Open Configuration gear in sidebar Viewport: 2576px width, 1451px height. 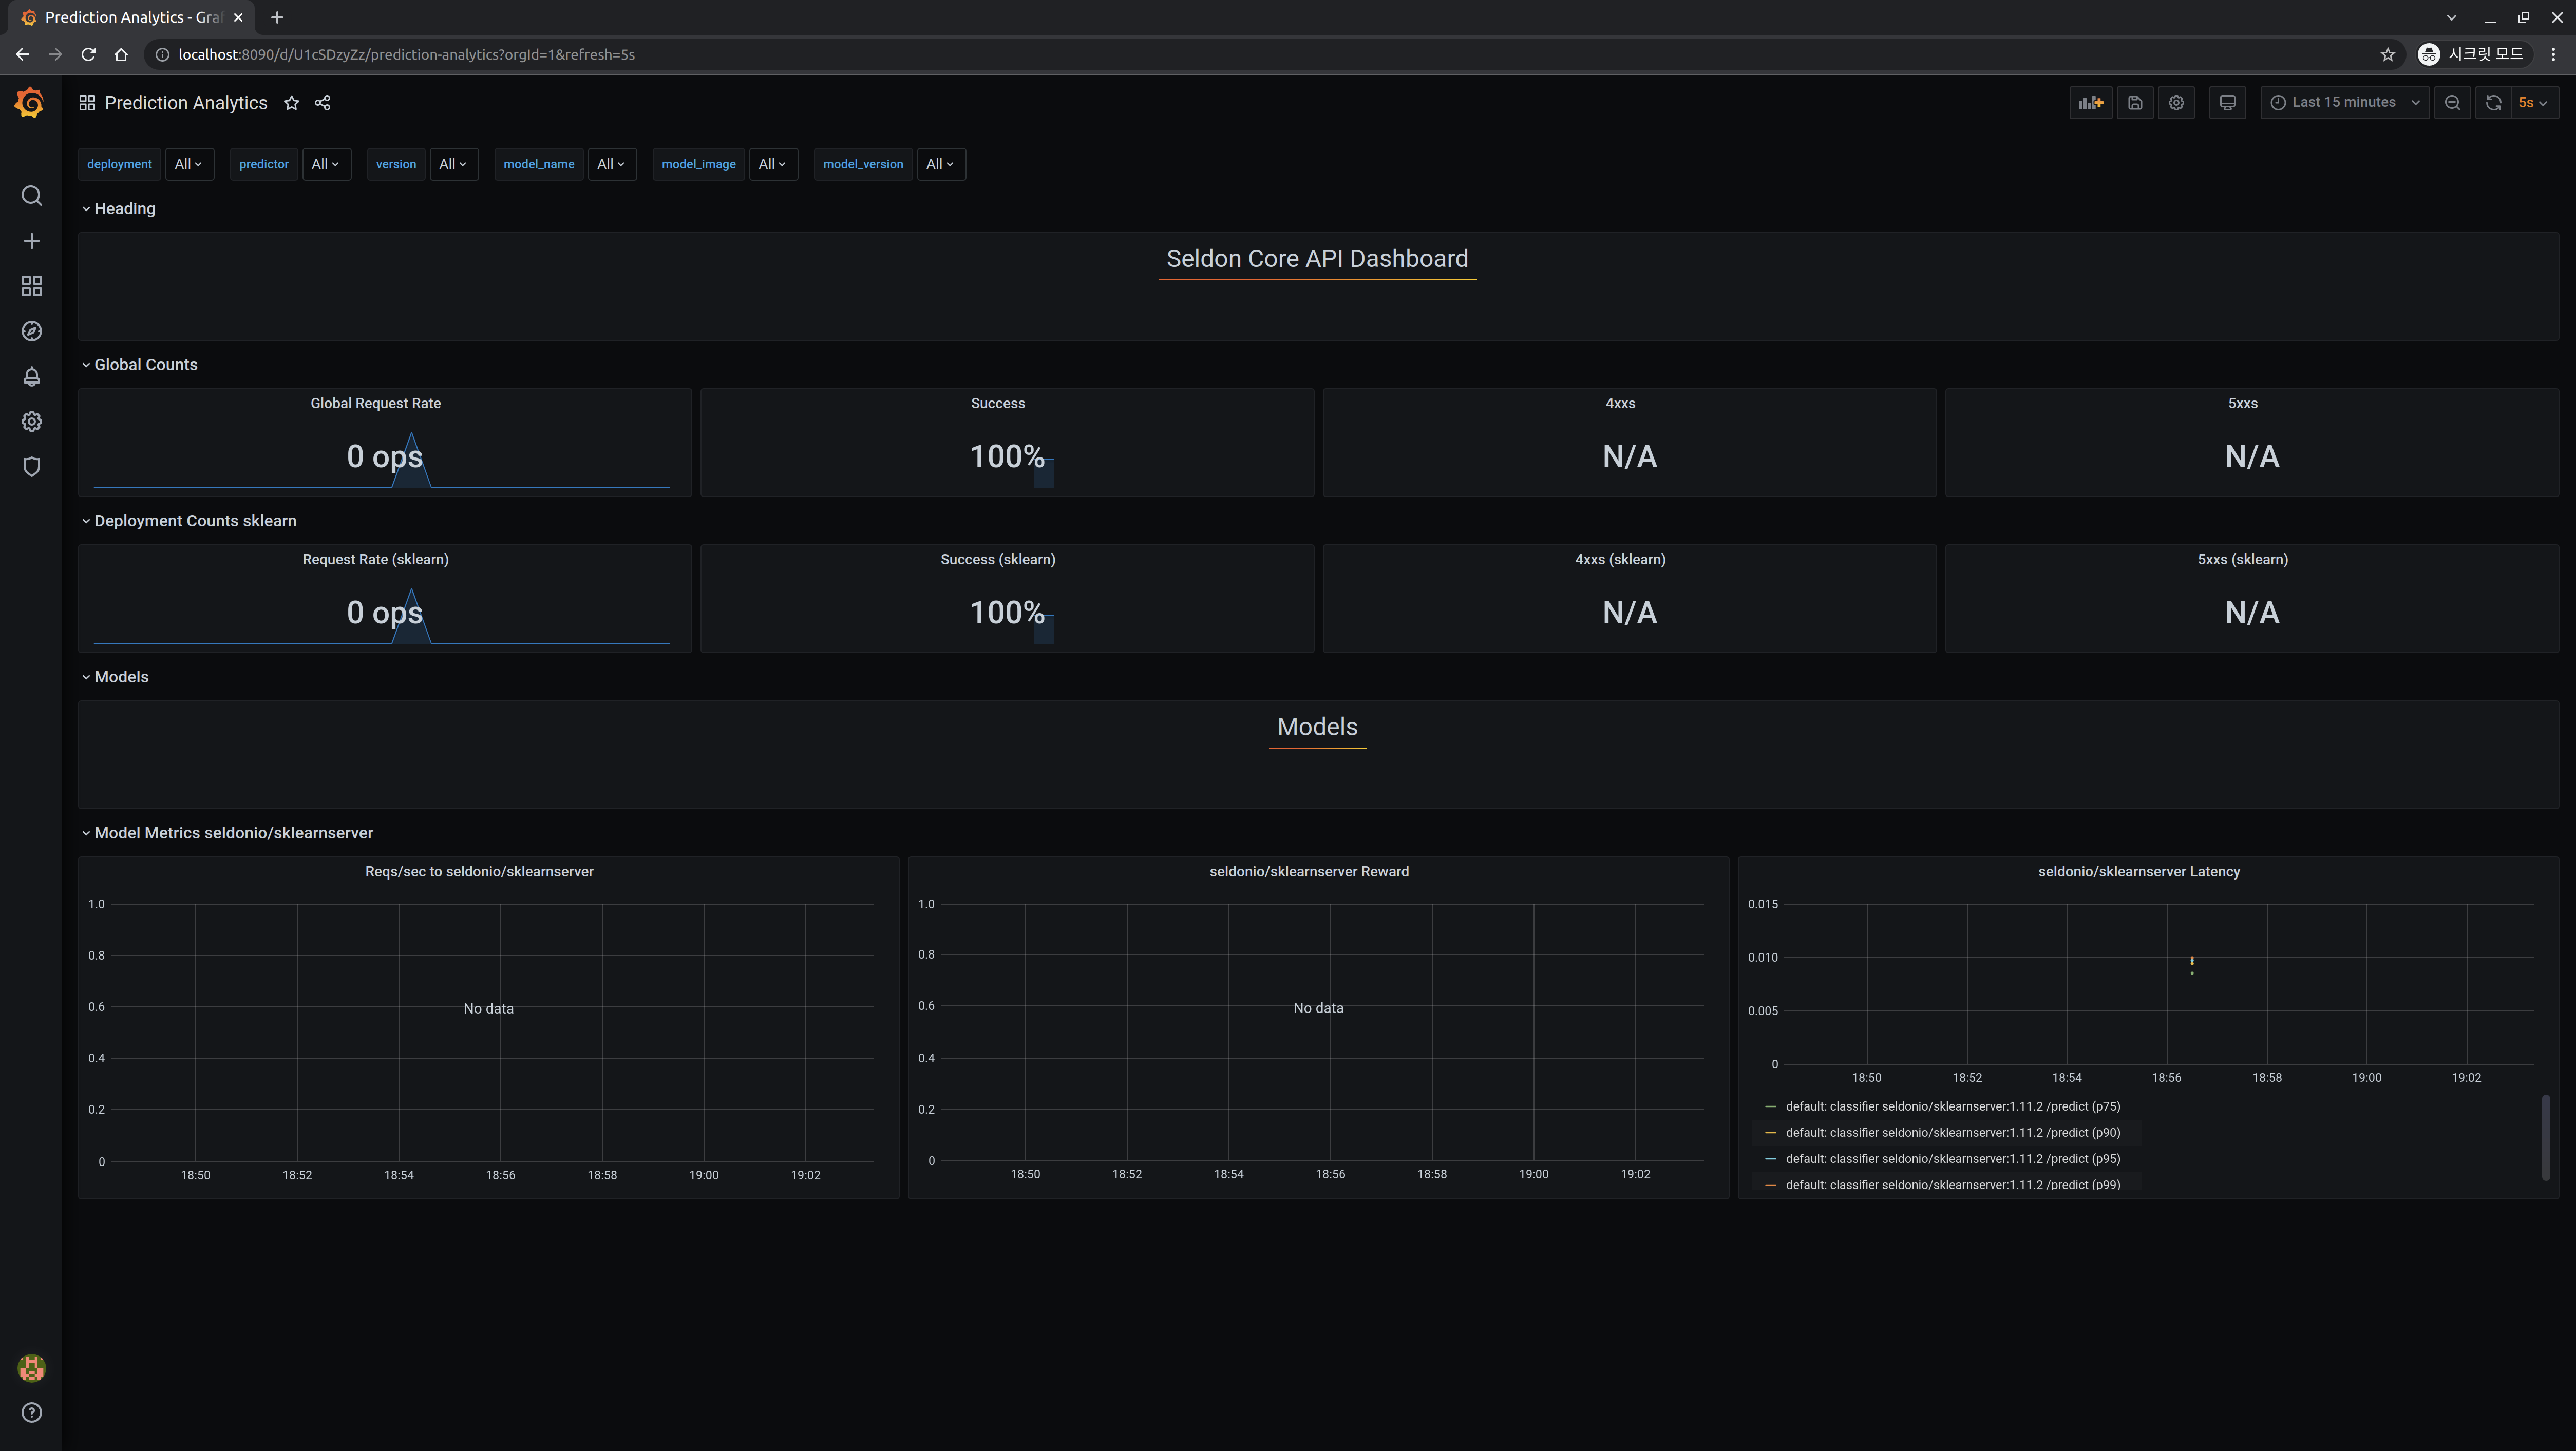coord(31,422)
